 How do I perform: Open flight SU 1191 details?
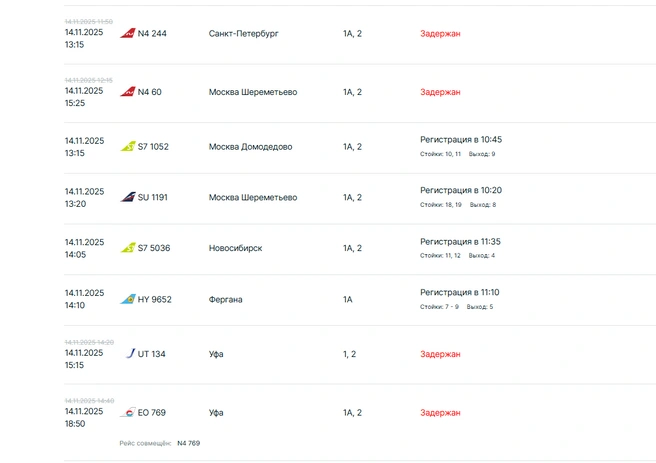point(153,197)
